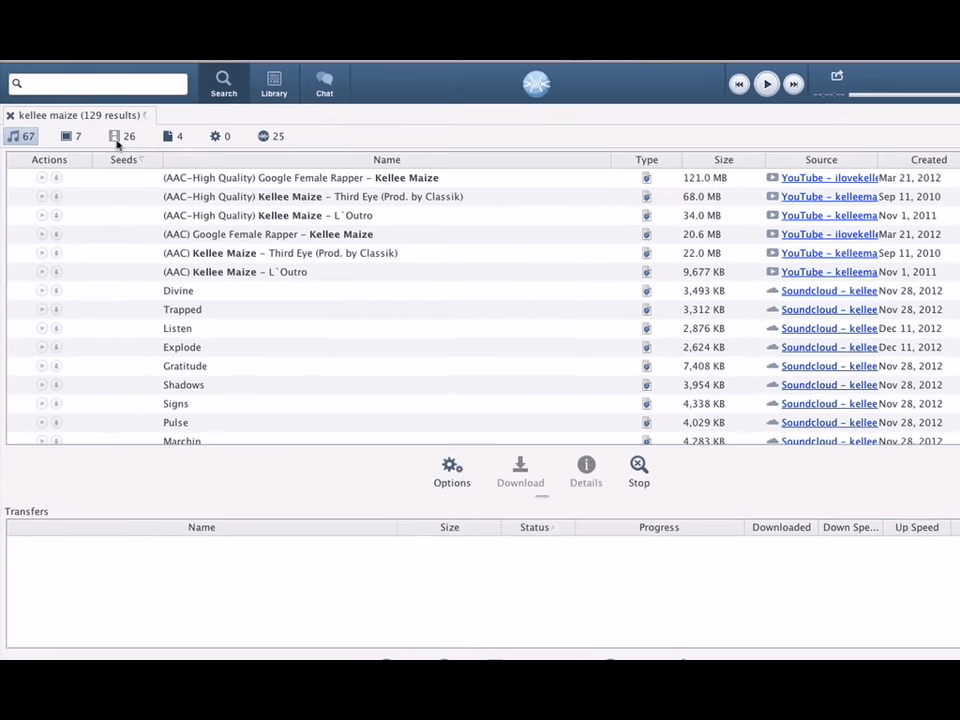Open the Library view
This screenshot has width=960, height=720.
(x=274, y=83)
